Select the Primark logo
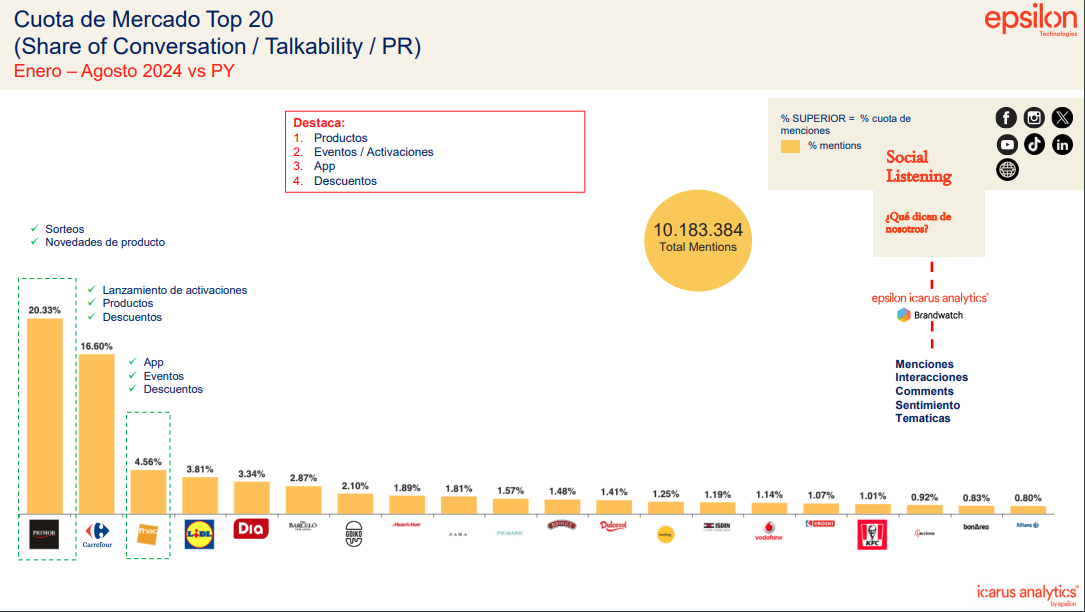 click(x=509, y=533)
